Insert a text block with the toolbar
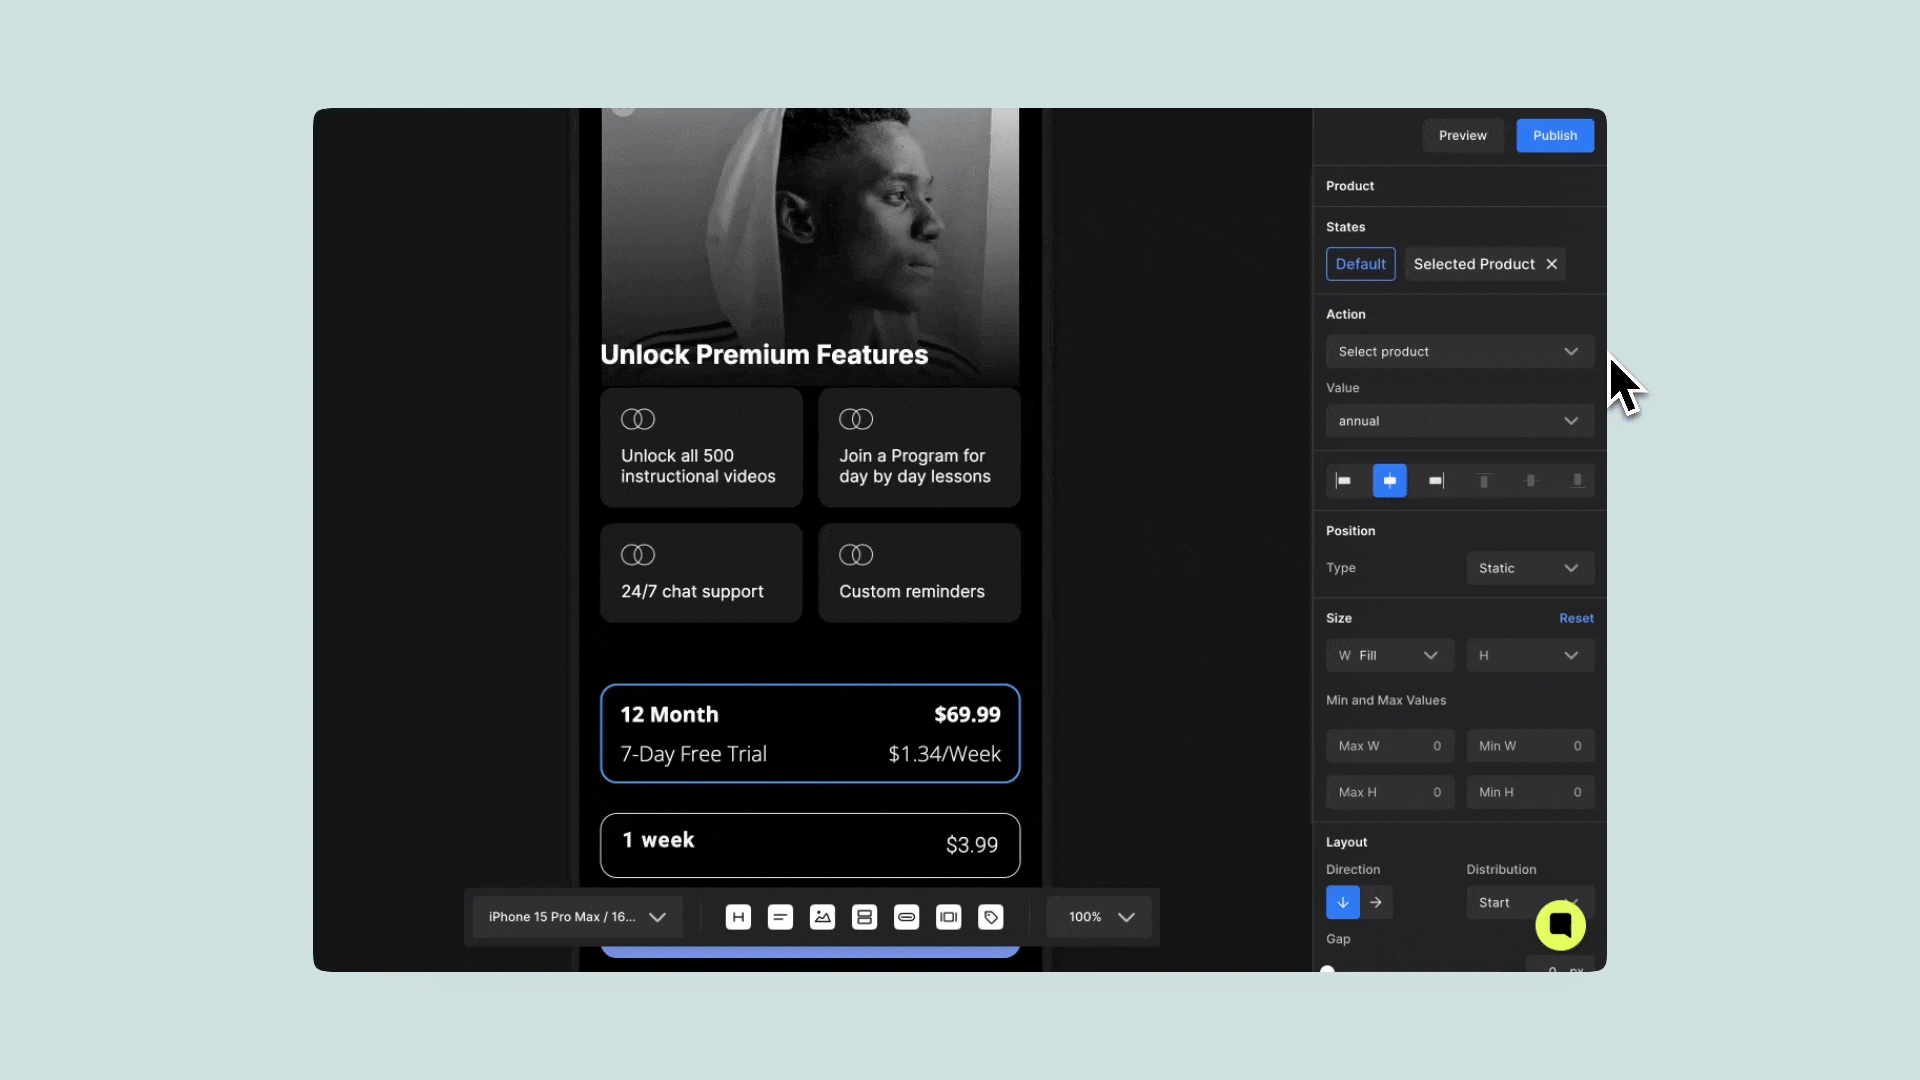 pyautogui.click(x=780, y=917)
